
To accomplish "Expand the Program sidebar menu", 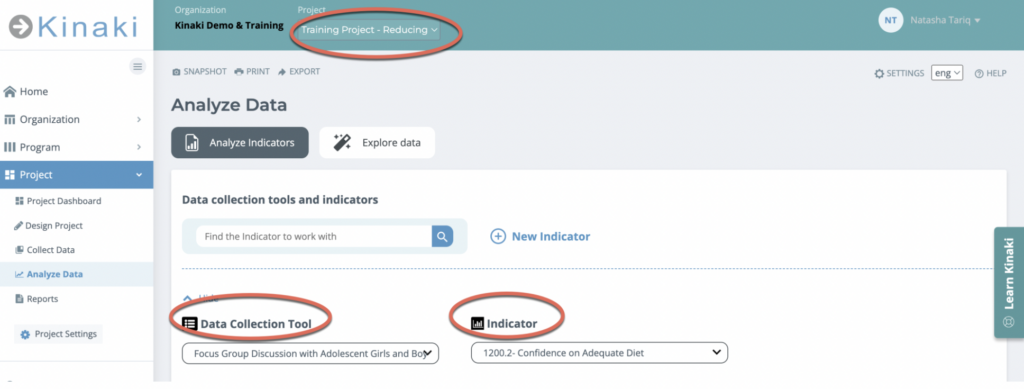I will 76,148.
